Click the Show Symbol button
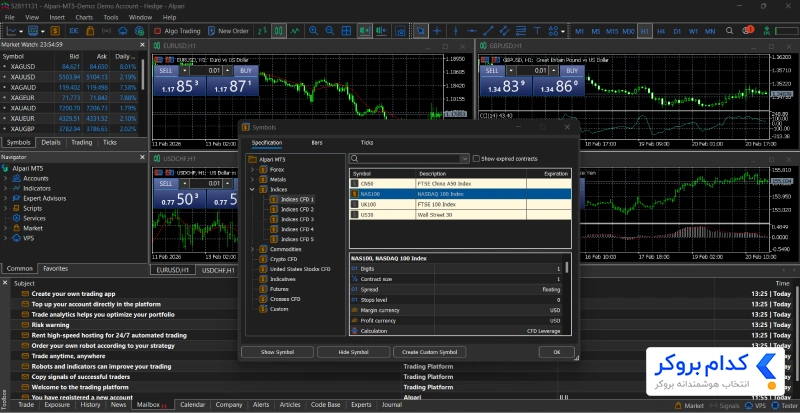 pos(277,352)
